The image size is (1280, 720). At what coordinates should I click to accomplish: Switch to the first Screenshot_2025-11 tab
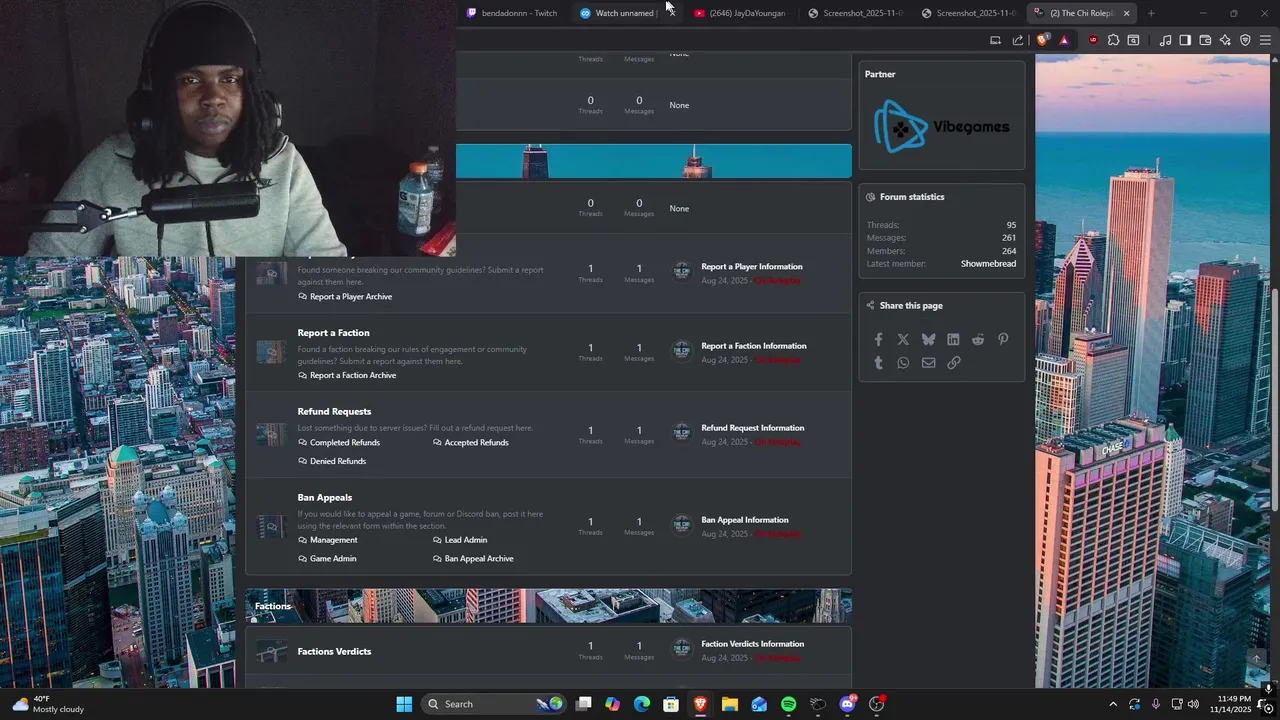pos(855,13)
